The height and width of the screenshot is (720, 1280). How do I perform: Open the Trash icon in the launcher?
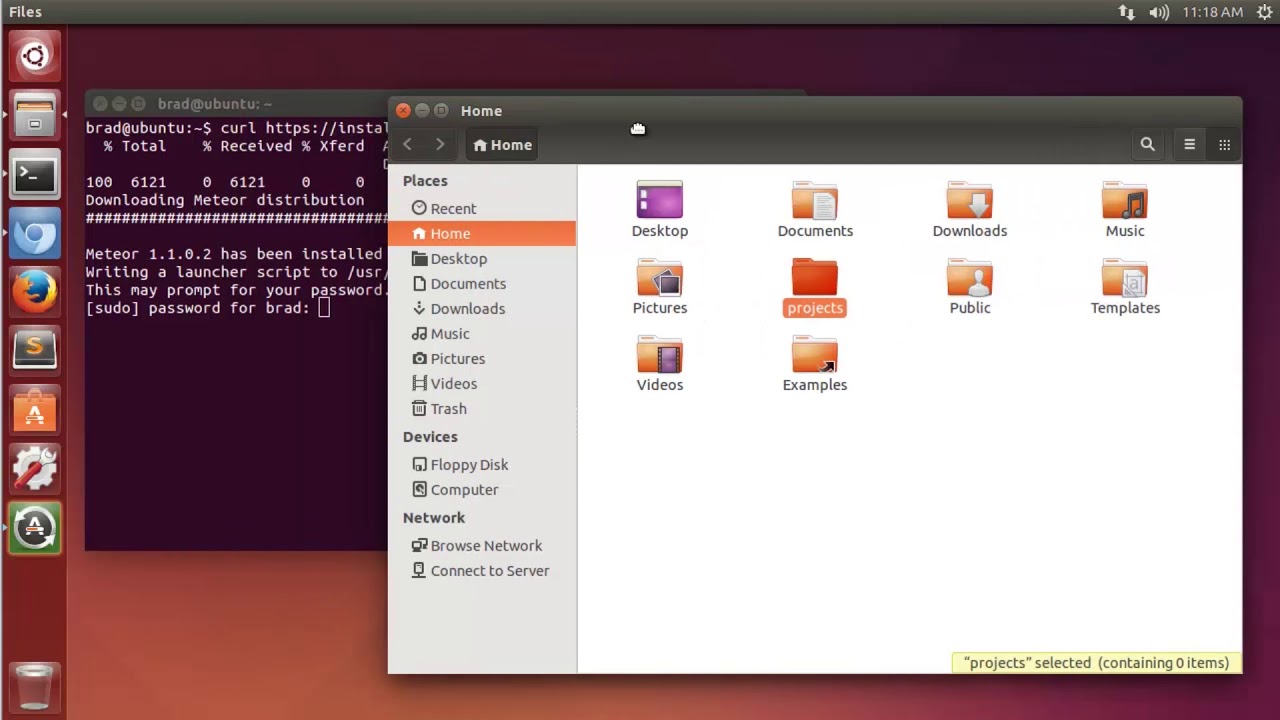click(35, 687)
